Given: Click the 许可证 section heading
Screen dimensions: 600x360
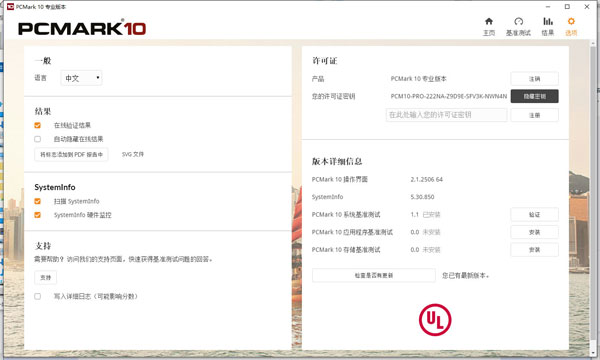Looking at the screenshot, I should pyautogui.click(x=324, y=61).
